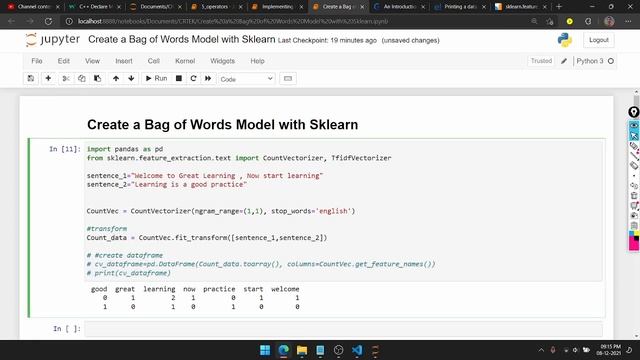Click the Python logo icon
The width and height of the screenshot is (640, 360).
click(565, 40)
